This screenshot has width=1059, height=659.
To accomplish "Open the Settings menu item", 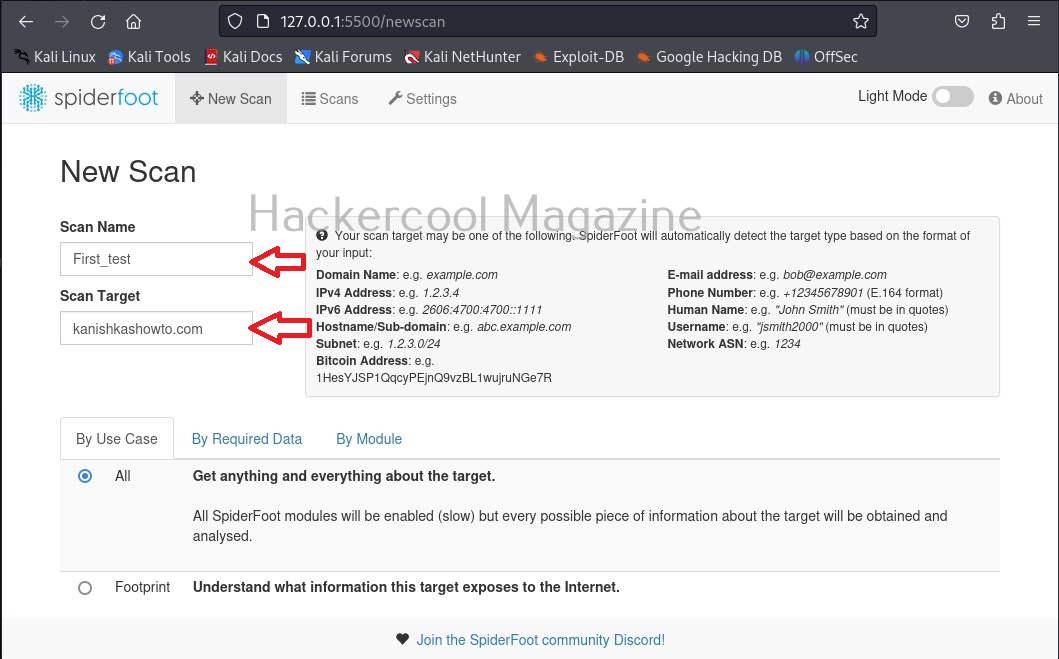I will point(423,99).
